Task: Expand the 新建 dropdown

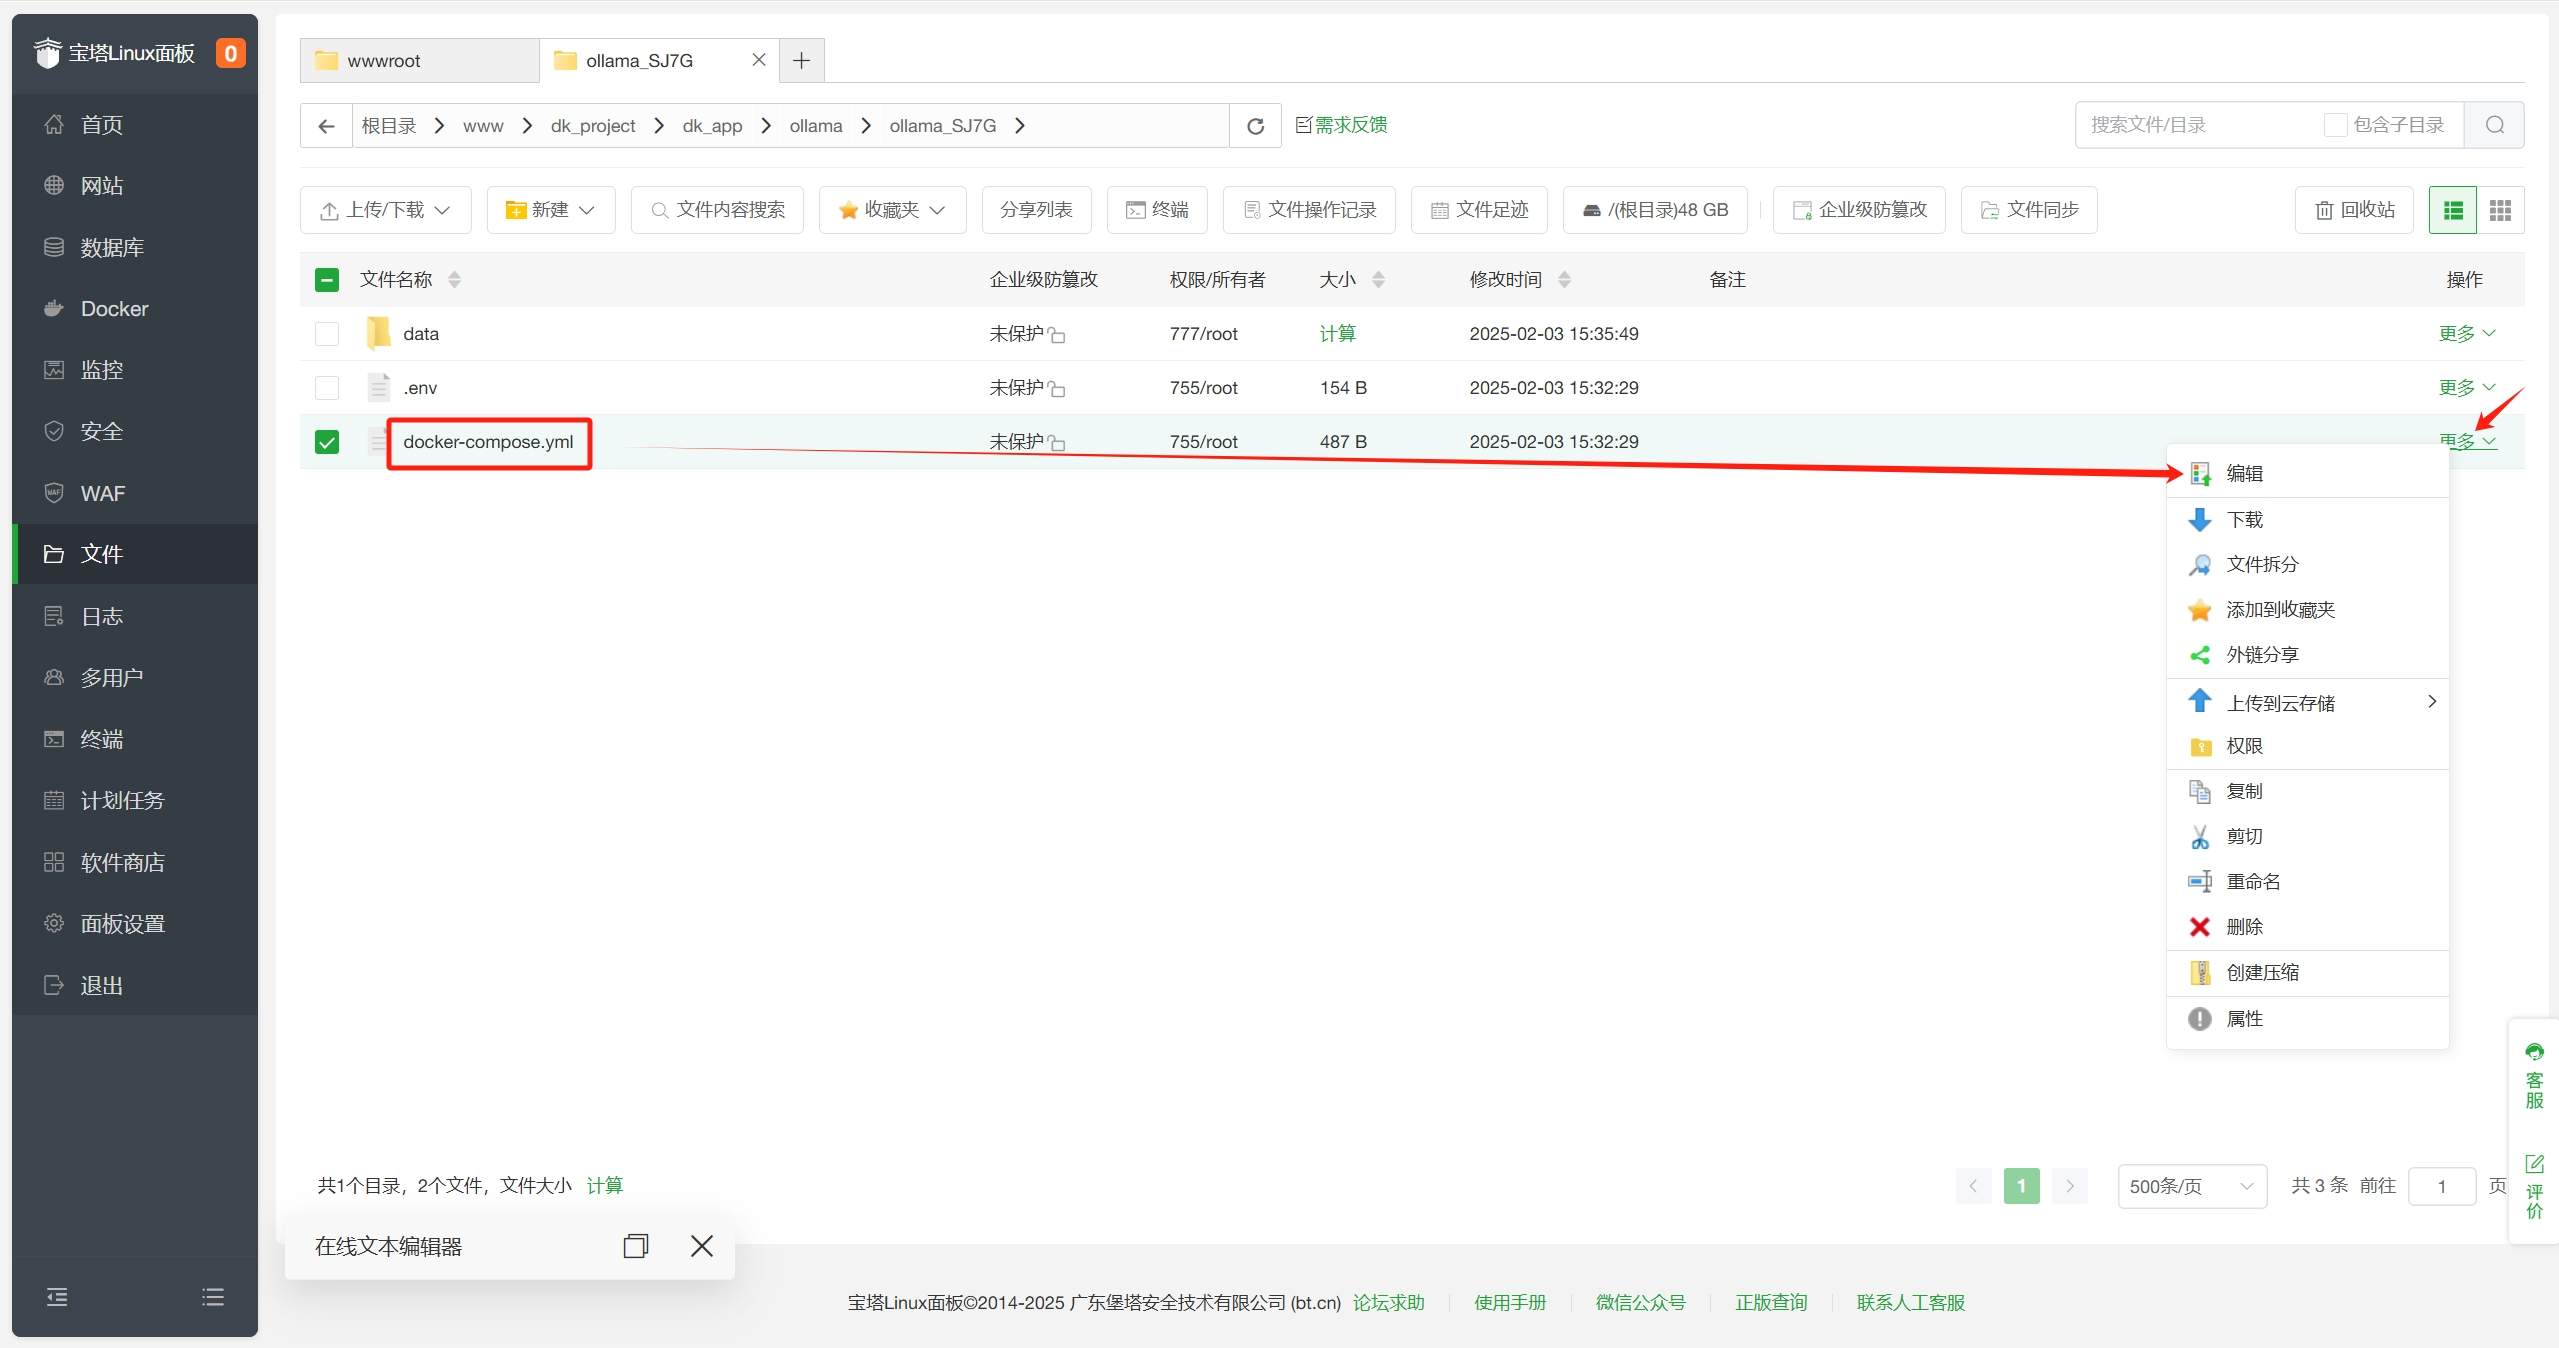Action: [x=551, y=210]
